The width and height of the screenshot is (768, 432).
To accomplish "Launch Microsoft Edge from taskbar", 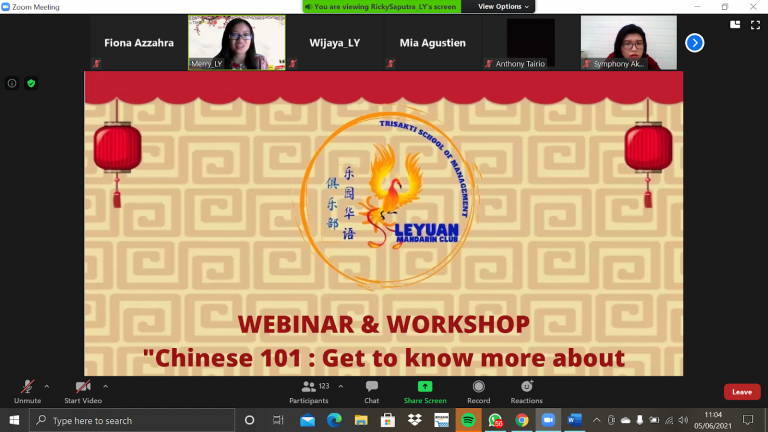I will pyautogui.click(x=334, y=420).
